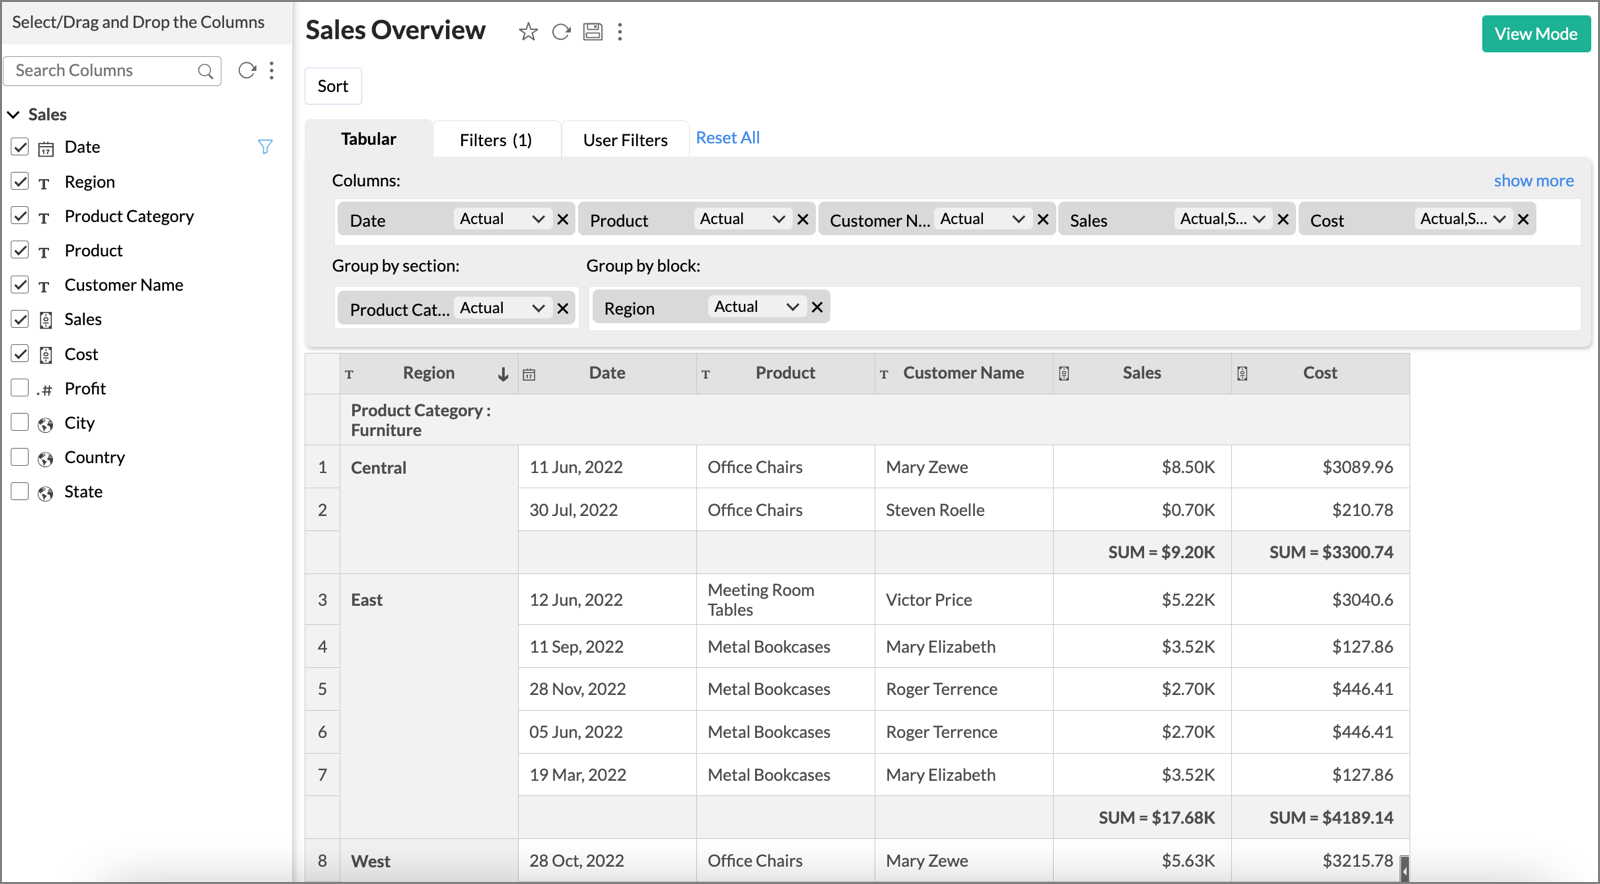This screenshot has width=1600, height=884.
Task: Click the save icon in title bar
Action: click(593, 32)
